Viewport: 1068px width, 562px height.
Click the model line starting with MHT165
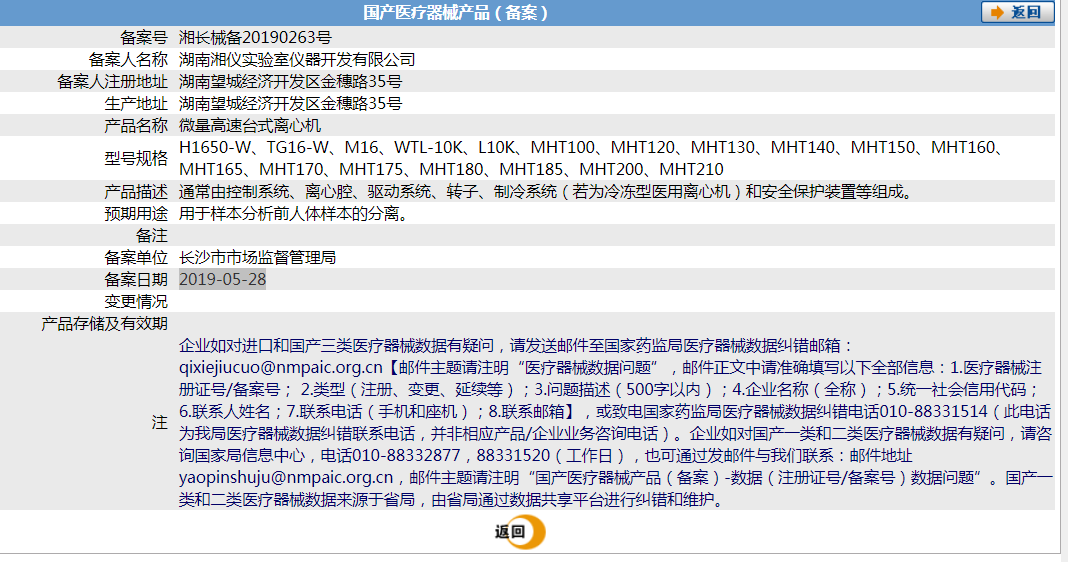click(451, 169)
